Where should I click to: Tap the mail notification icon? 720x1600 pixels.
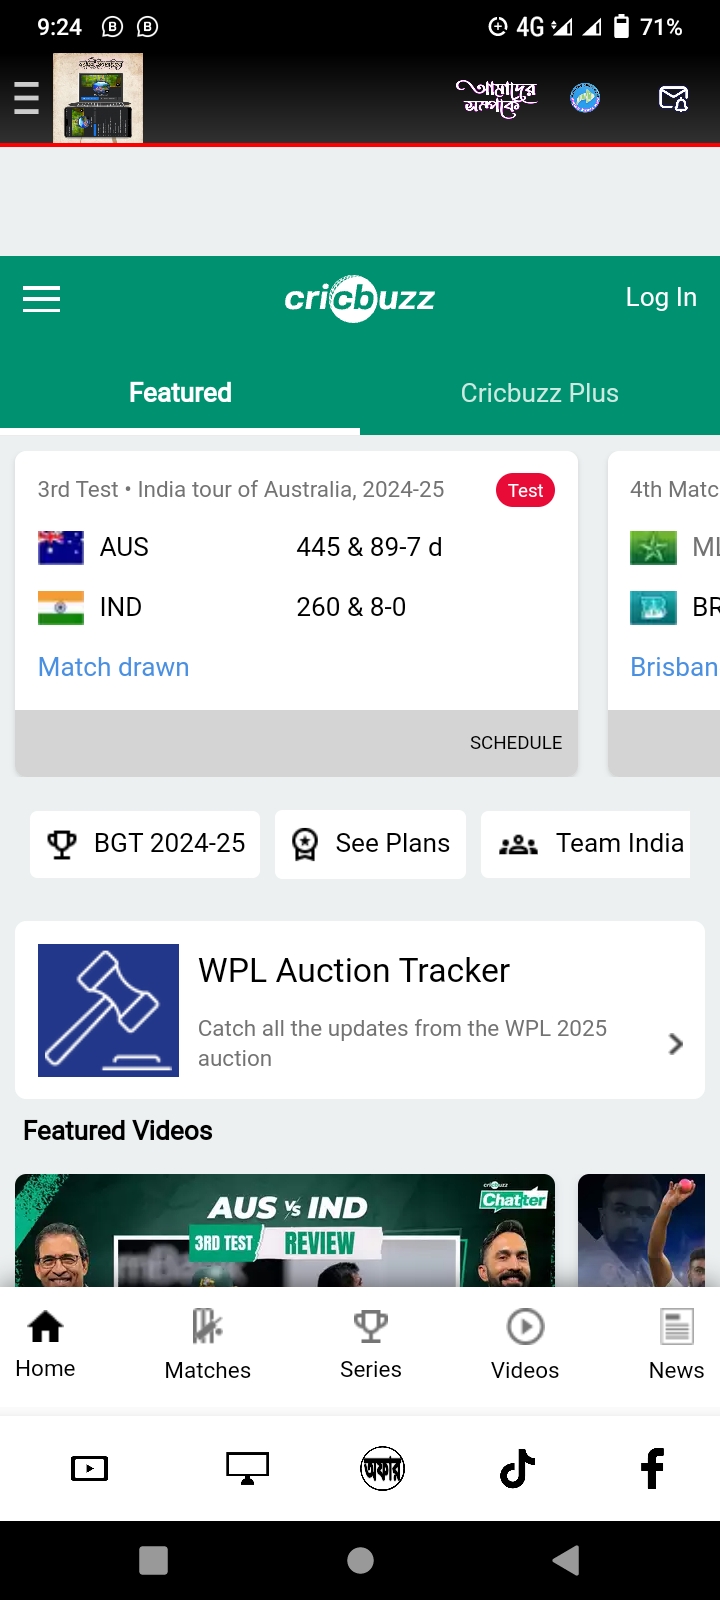(673, 98)
